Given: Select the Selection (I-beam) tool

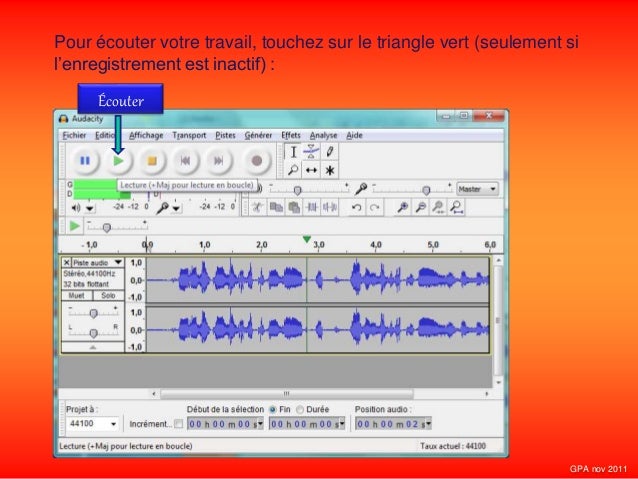Looking at the screenshot, I should (x=293, y=152).
